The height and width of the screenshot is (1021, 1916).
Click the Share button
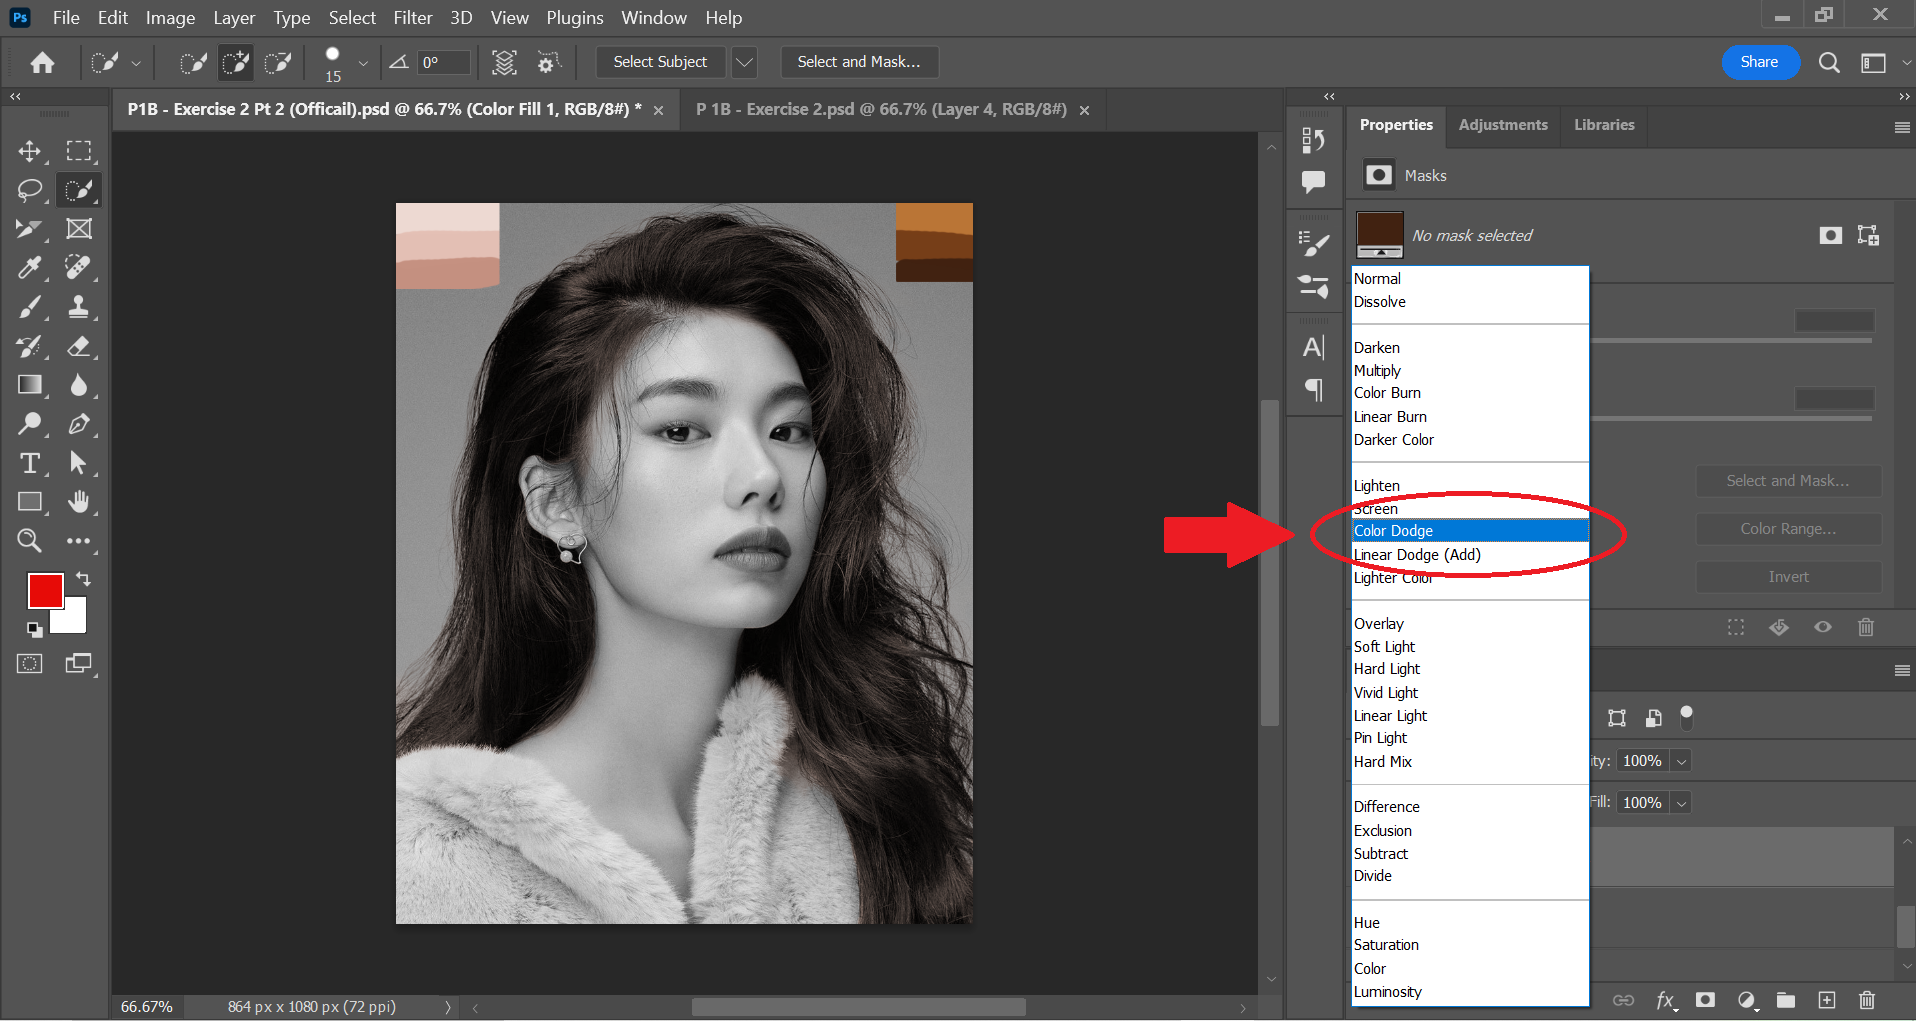[1759, 62]
